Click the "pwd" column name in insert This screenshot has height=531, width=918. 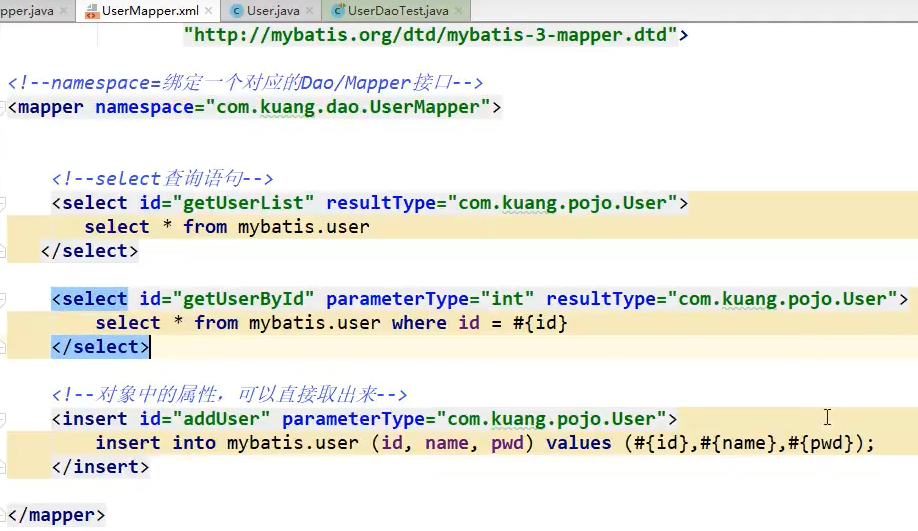[507, 443]
